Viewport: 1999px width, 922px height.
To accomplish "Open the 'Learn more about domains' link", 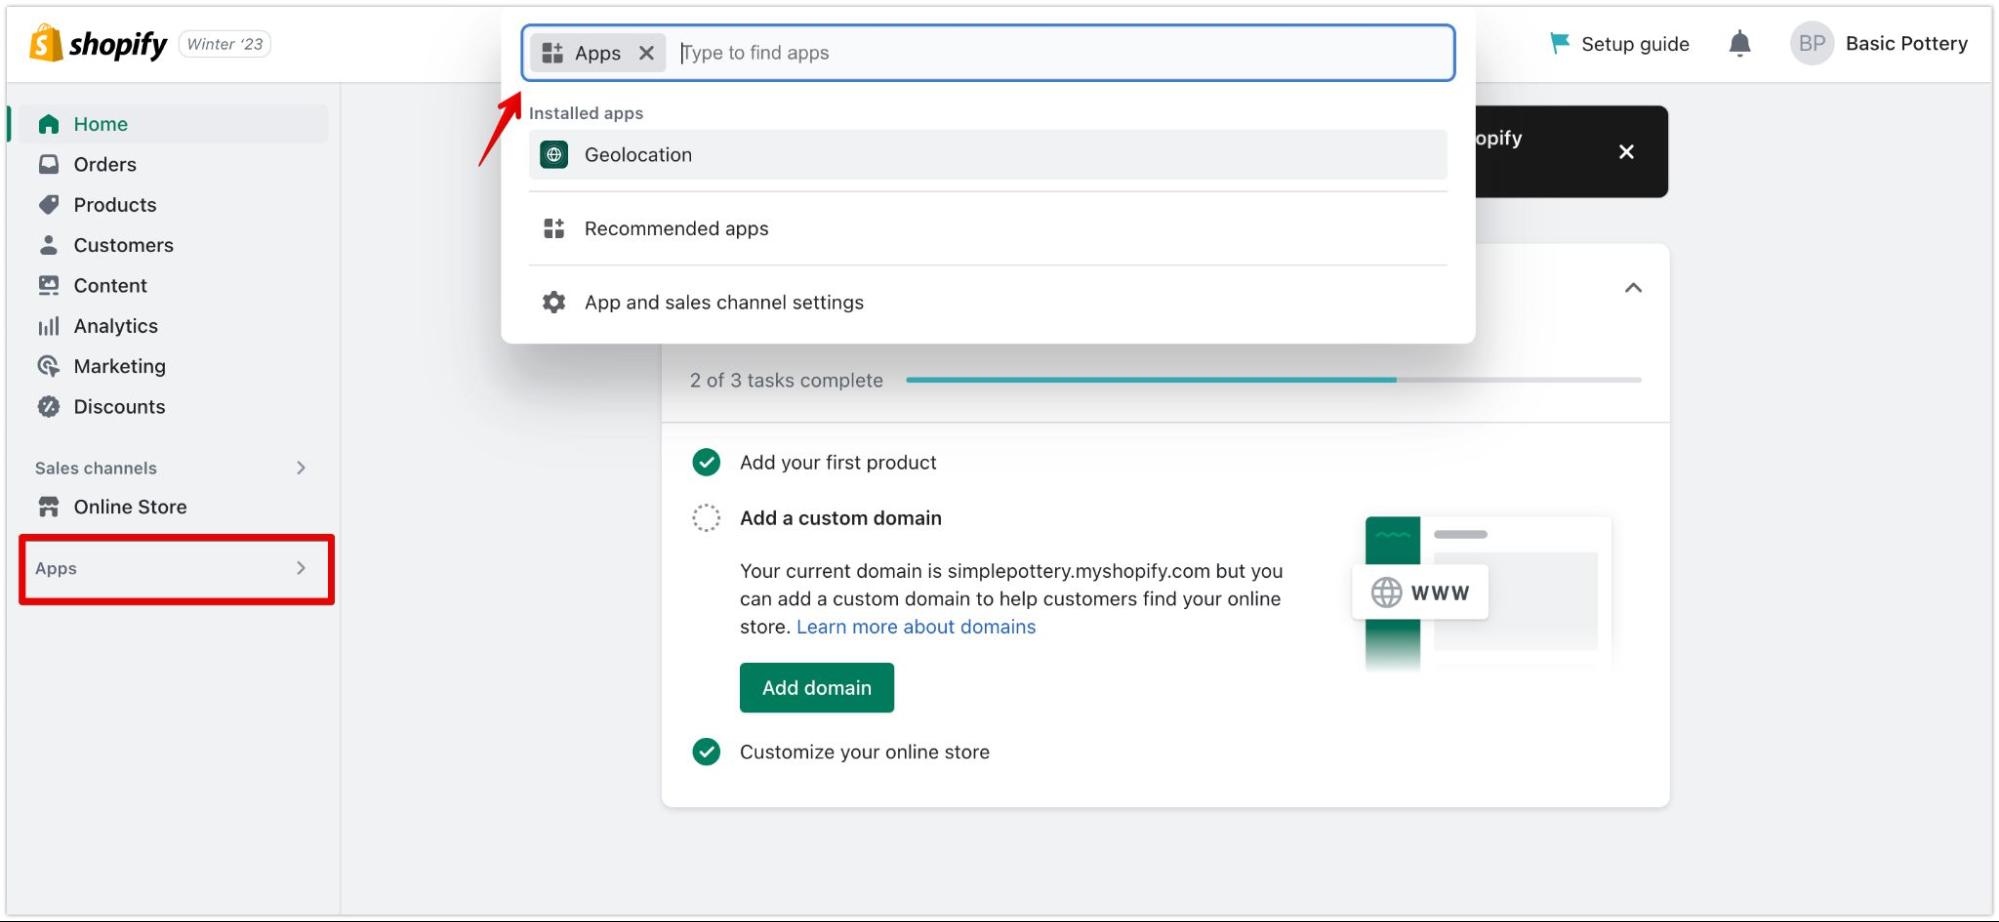I will point(915,627).
